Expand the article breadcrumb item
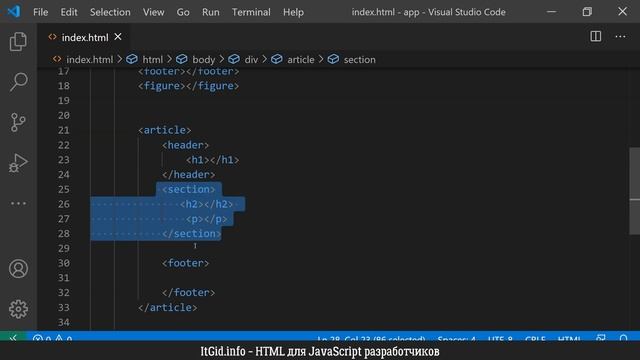 (300, 60)
